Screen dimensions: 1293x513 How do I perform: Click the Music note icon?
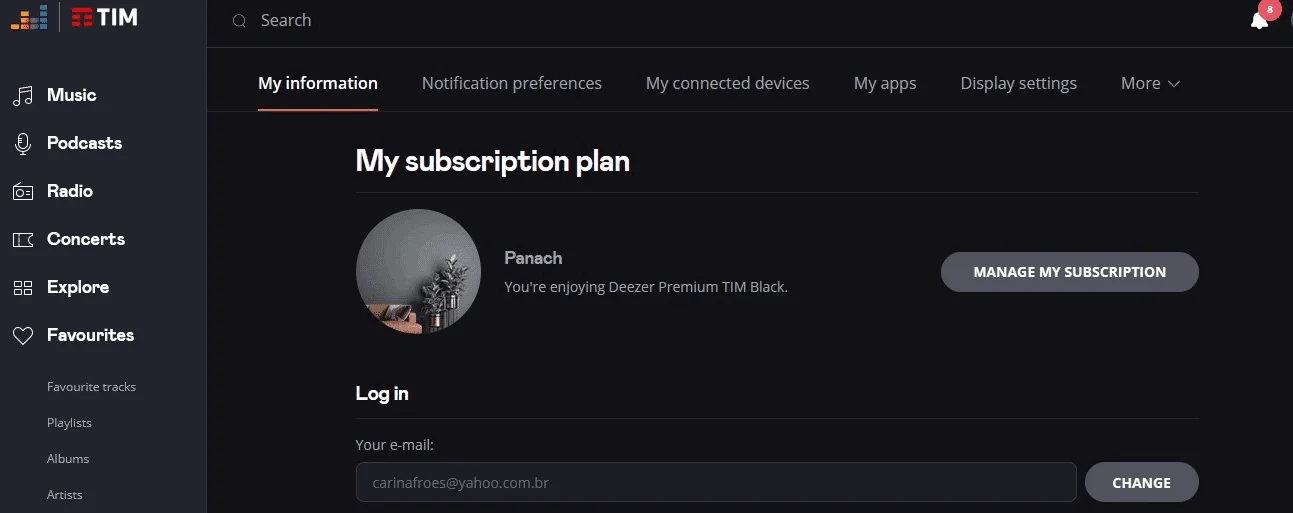coord(23,96)
